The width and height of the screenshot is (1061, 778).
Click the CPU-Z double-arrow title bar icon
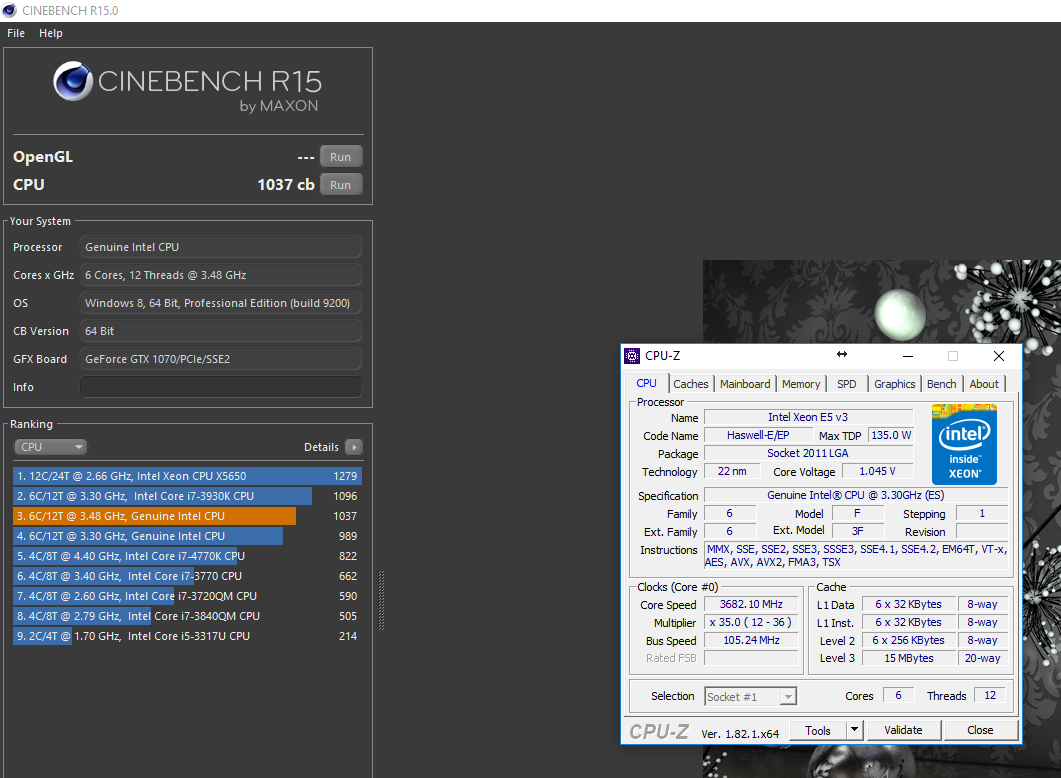(842, 354)
